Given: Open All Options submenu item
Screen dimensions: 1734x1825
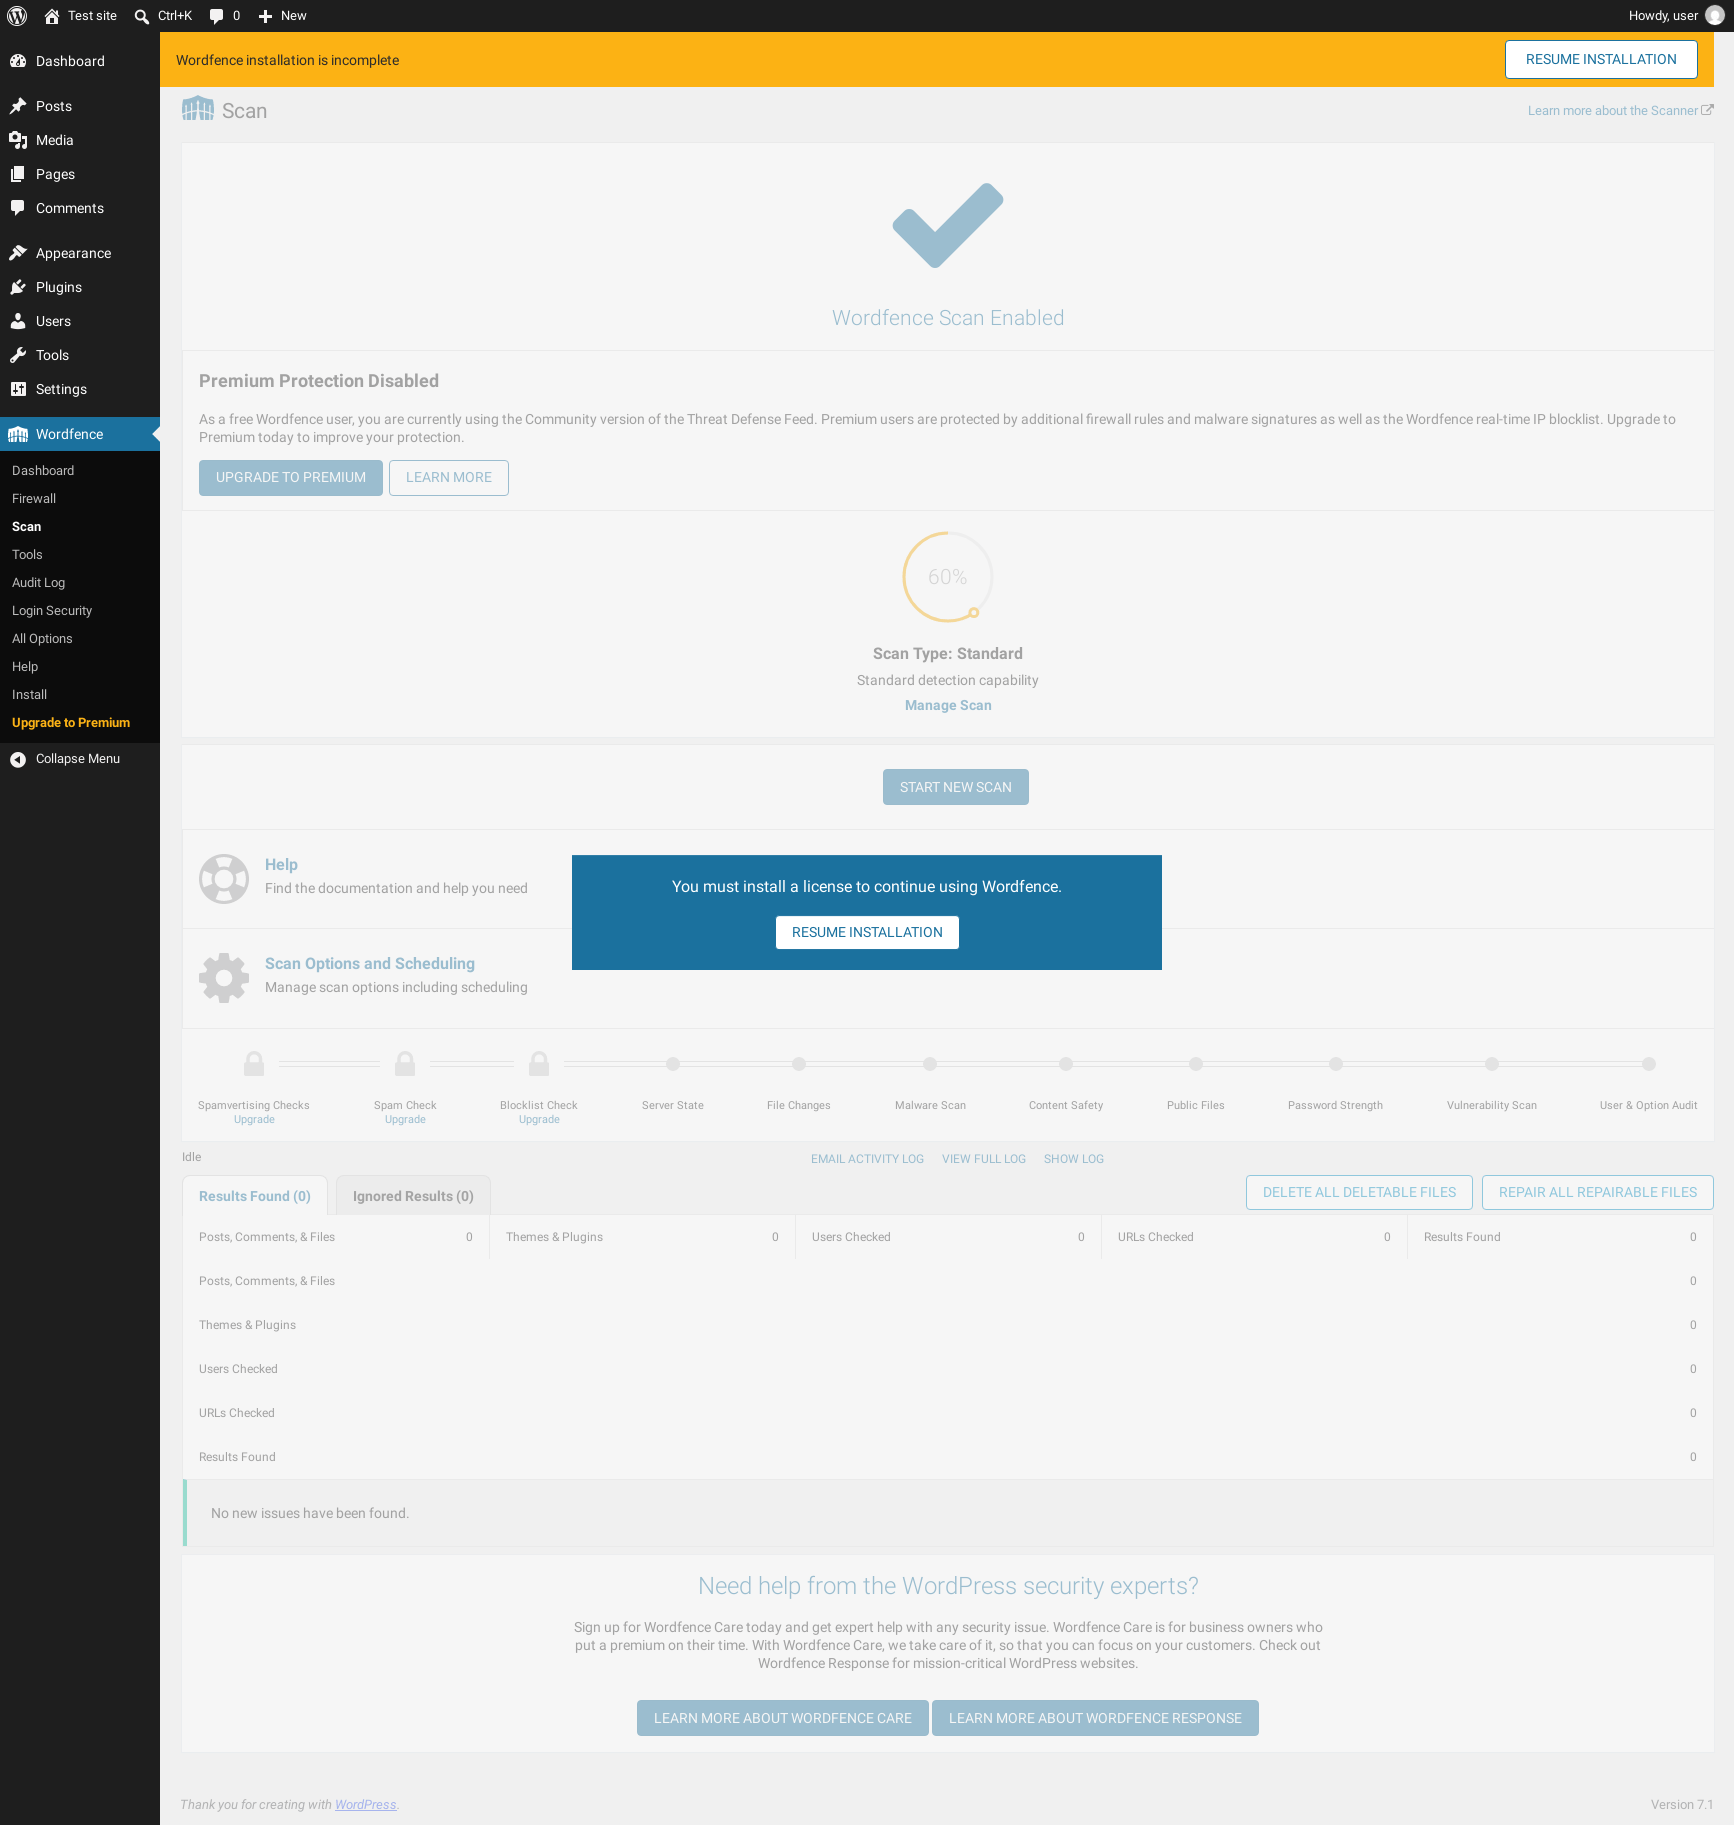Looking at the screenshot, I should 42,638.
